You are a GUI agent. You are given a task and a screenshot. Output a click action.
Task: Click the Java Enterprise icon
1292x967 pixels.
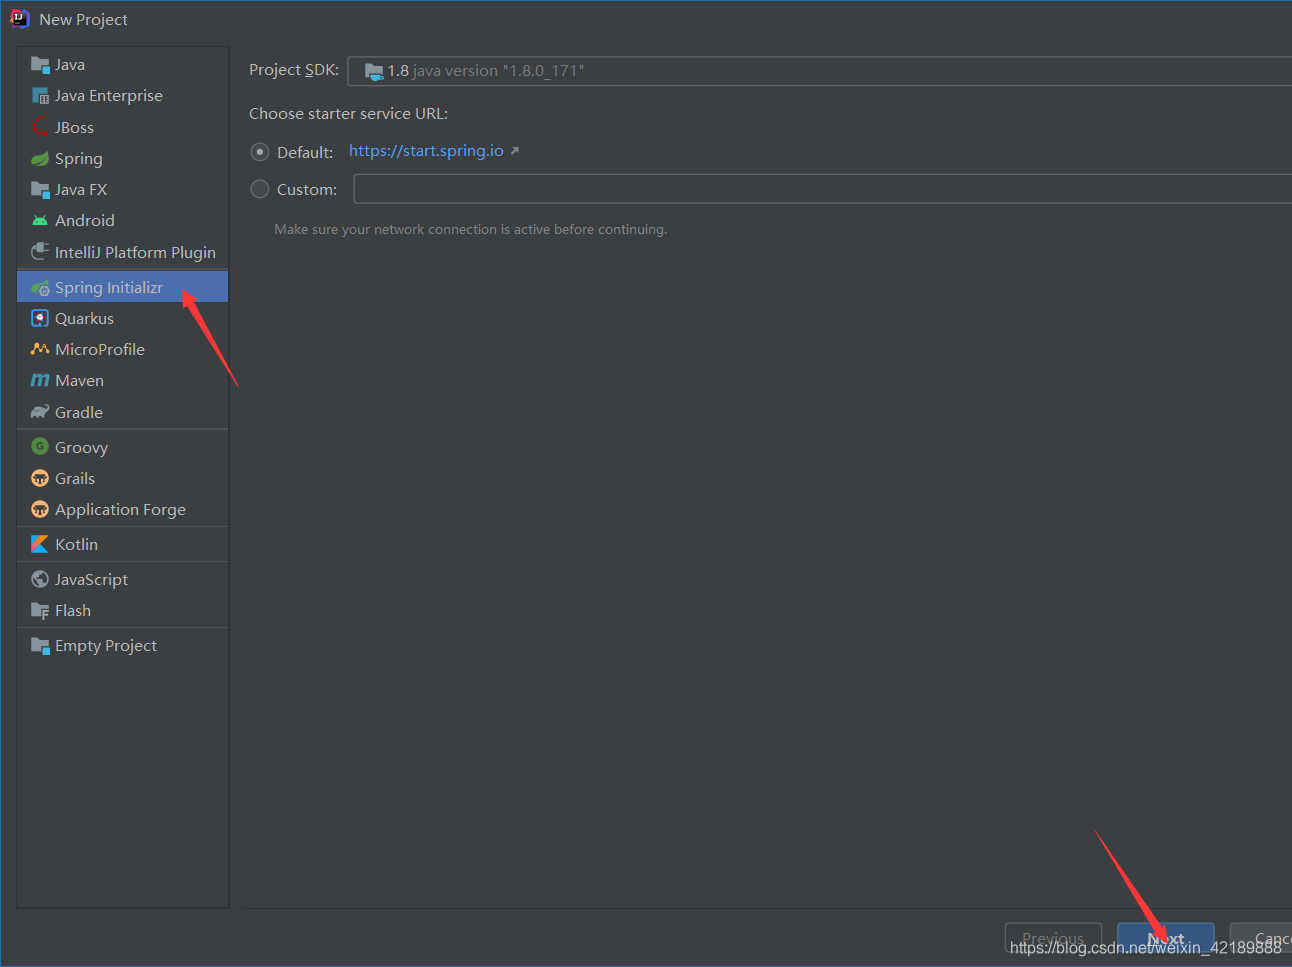click(x=40, y=96)
